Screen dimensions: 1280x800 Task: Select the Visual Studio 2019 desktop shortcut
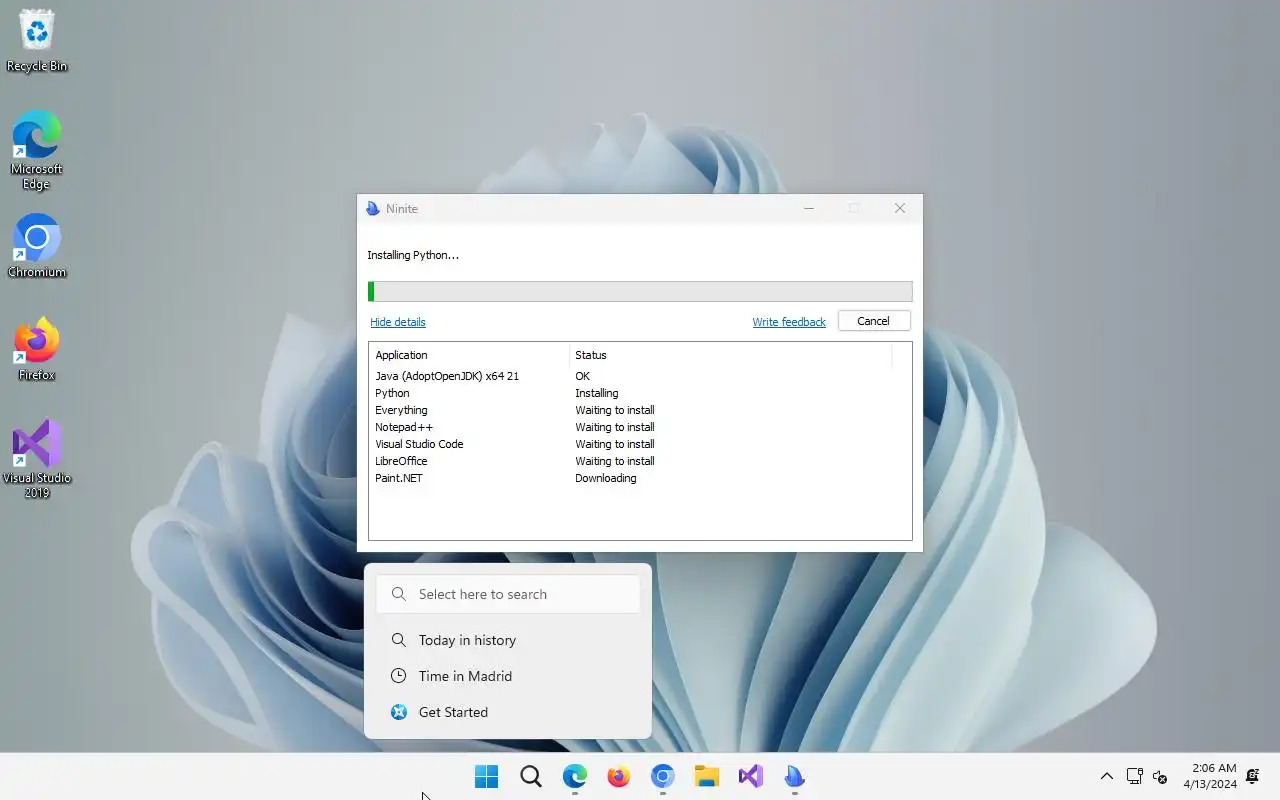[x=37, y=459]
